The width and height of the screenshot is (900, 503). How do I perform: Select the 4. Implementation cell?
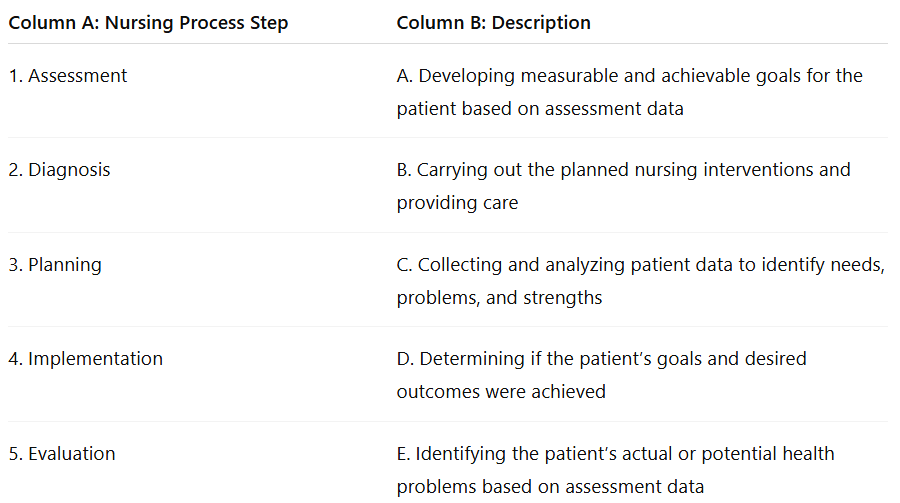[x=86, y=359]
